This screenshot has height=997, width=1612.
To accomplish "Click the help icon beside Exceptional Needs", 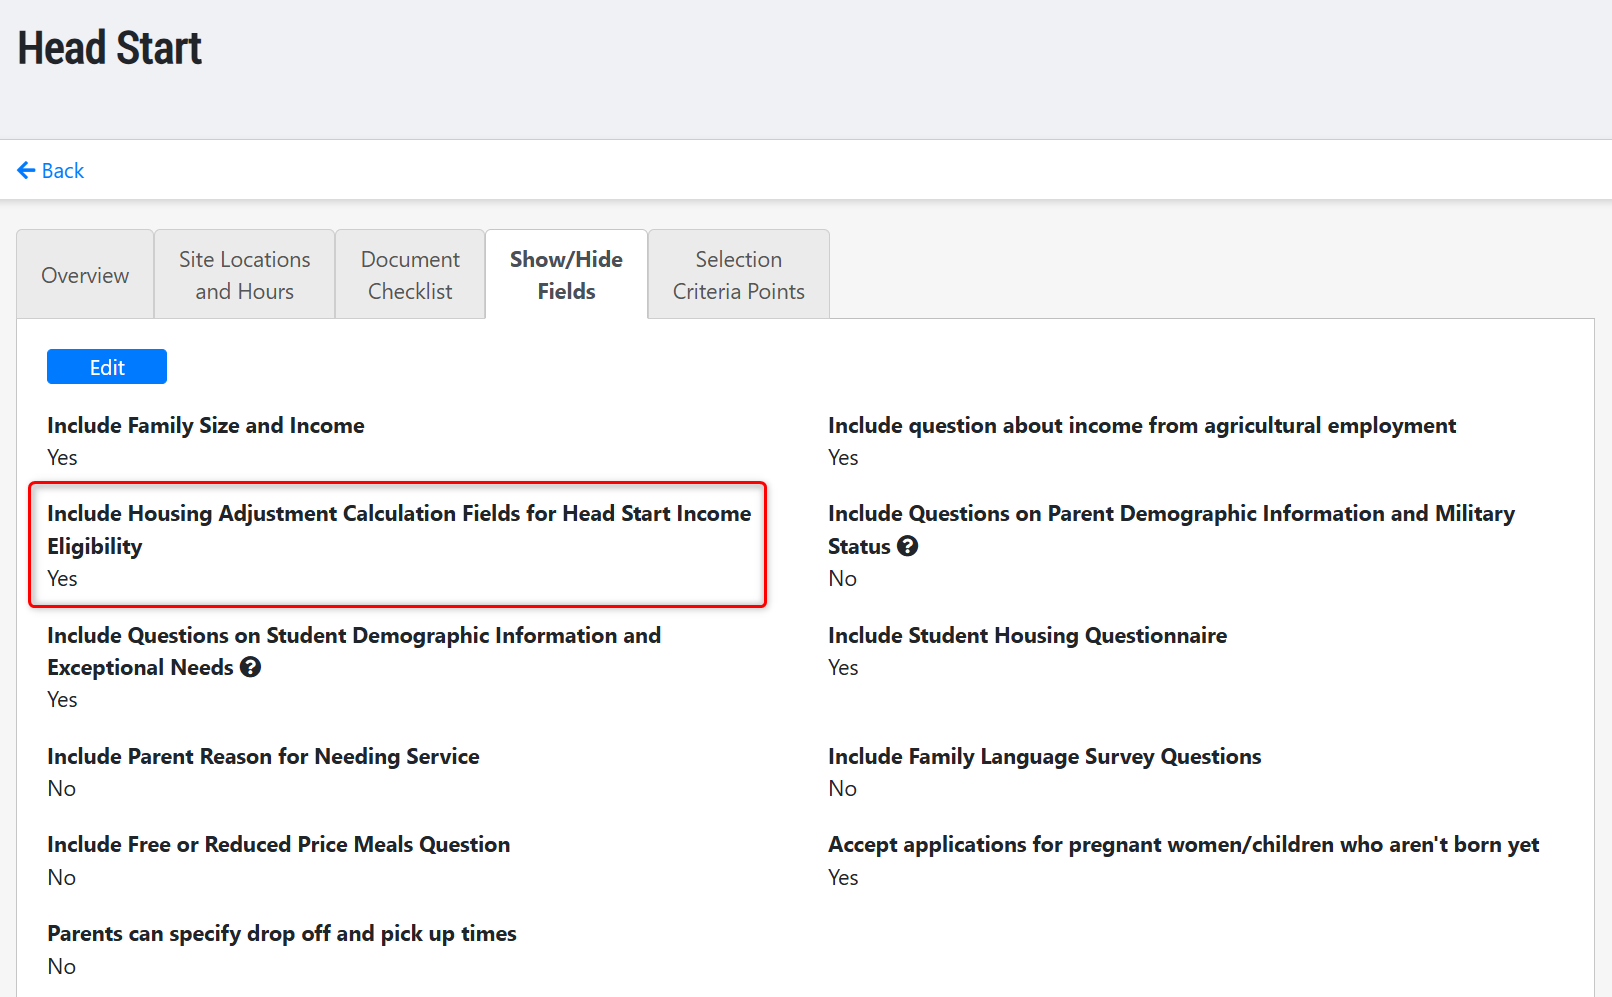I will pyautogui.click(x=250, y=667).
